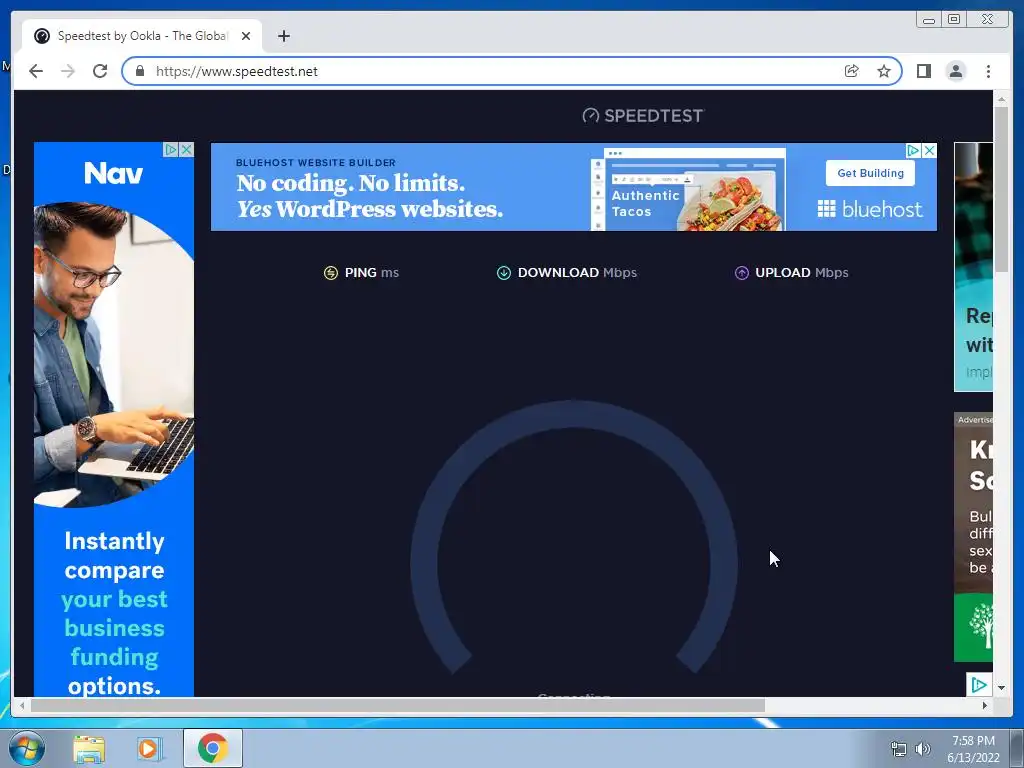
Task: Click the Nav logo in the left ad
Action: (x=114, y=174)
